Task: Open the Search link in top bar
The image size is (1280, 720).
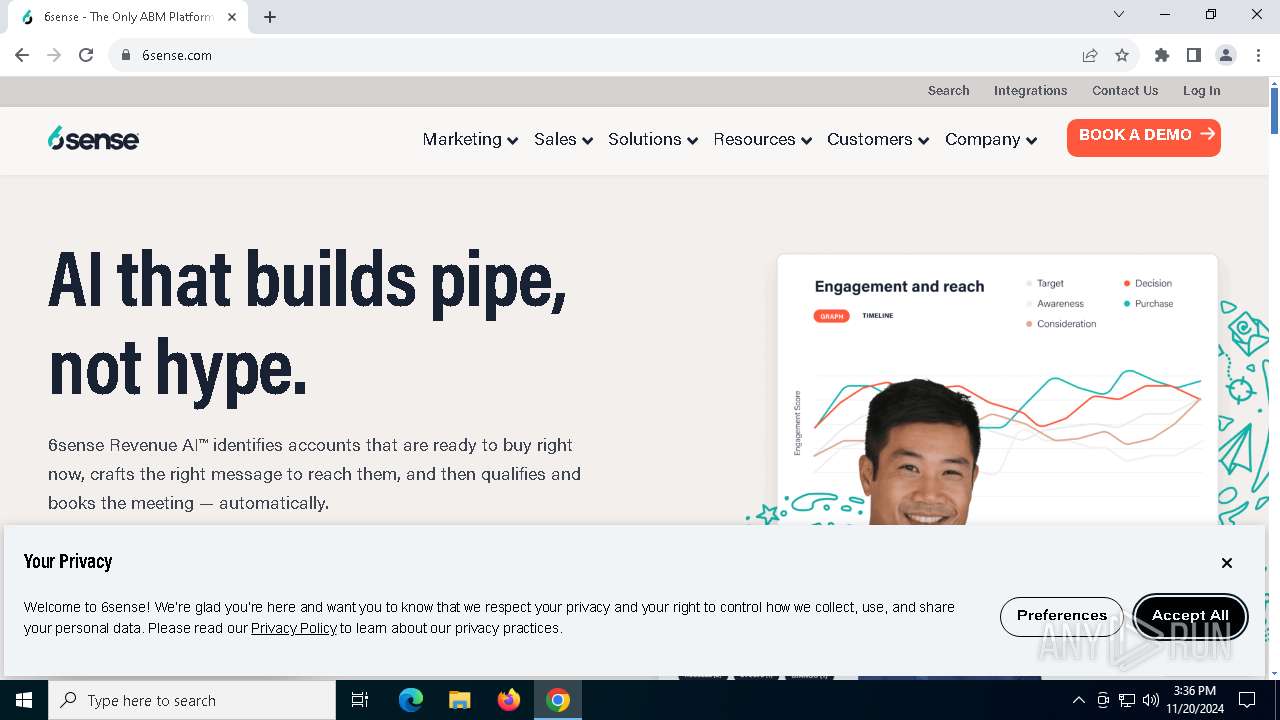Action: pyautogui.click(x=948, y=90)
